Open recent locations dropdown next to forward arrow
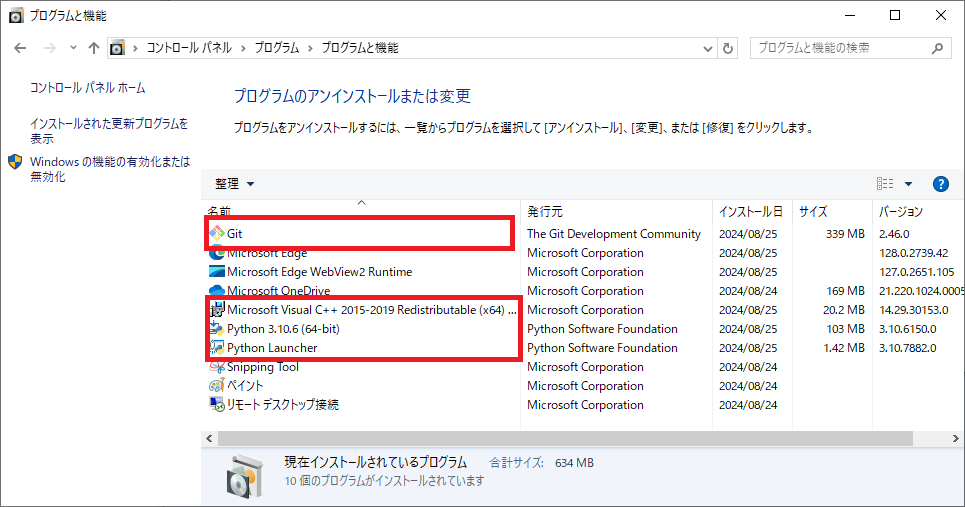 click(73, 48)
